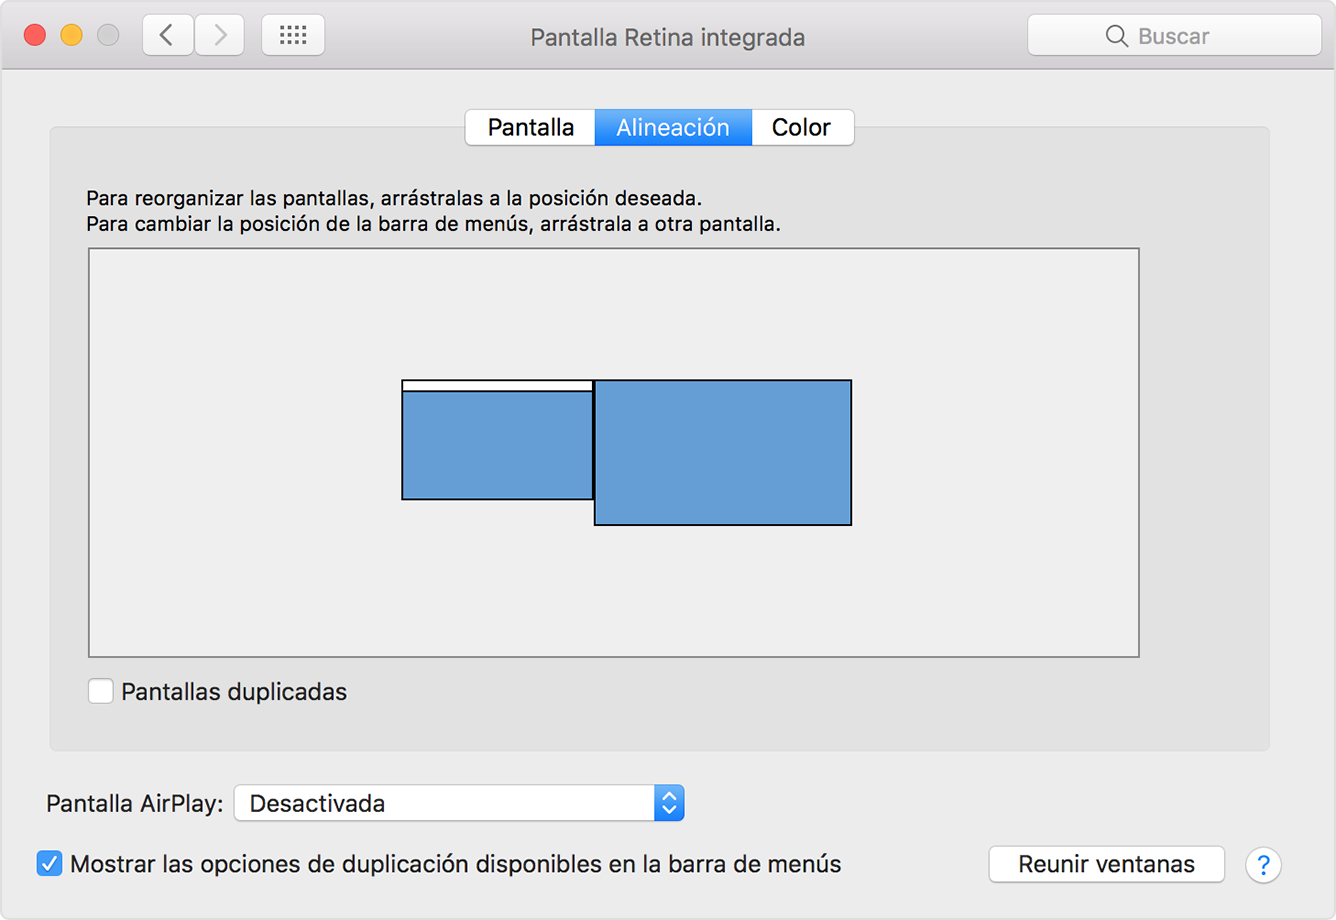
Task: Open the Color tab
Action: coord(802,127)
